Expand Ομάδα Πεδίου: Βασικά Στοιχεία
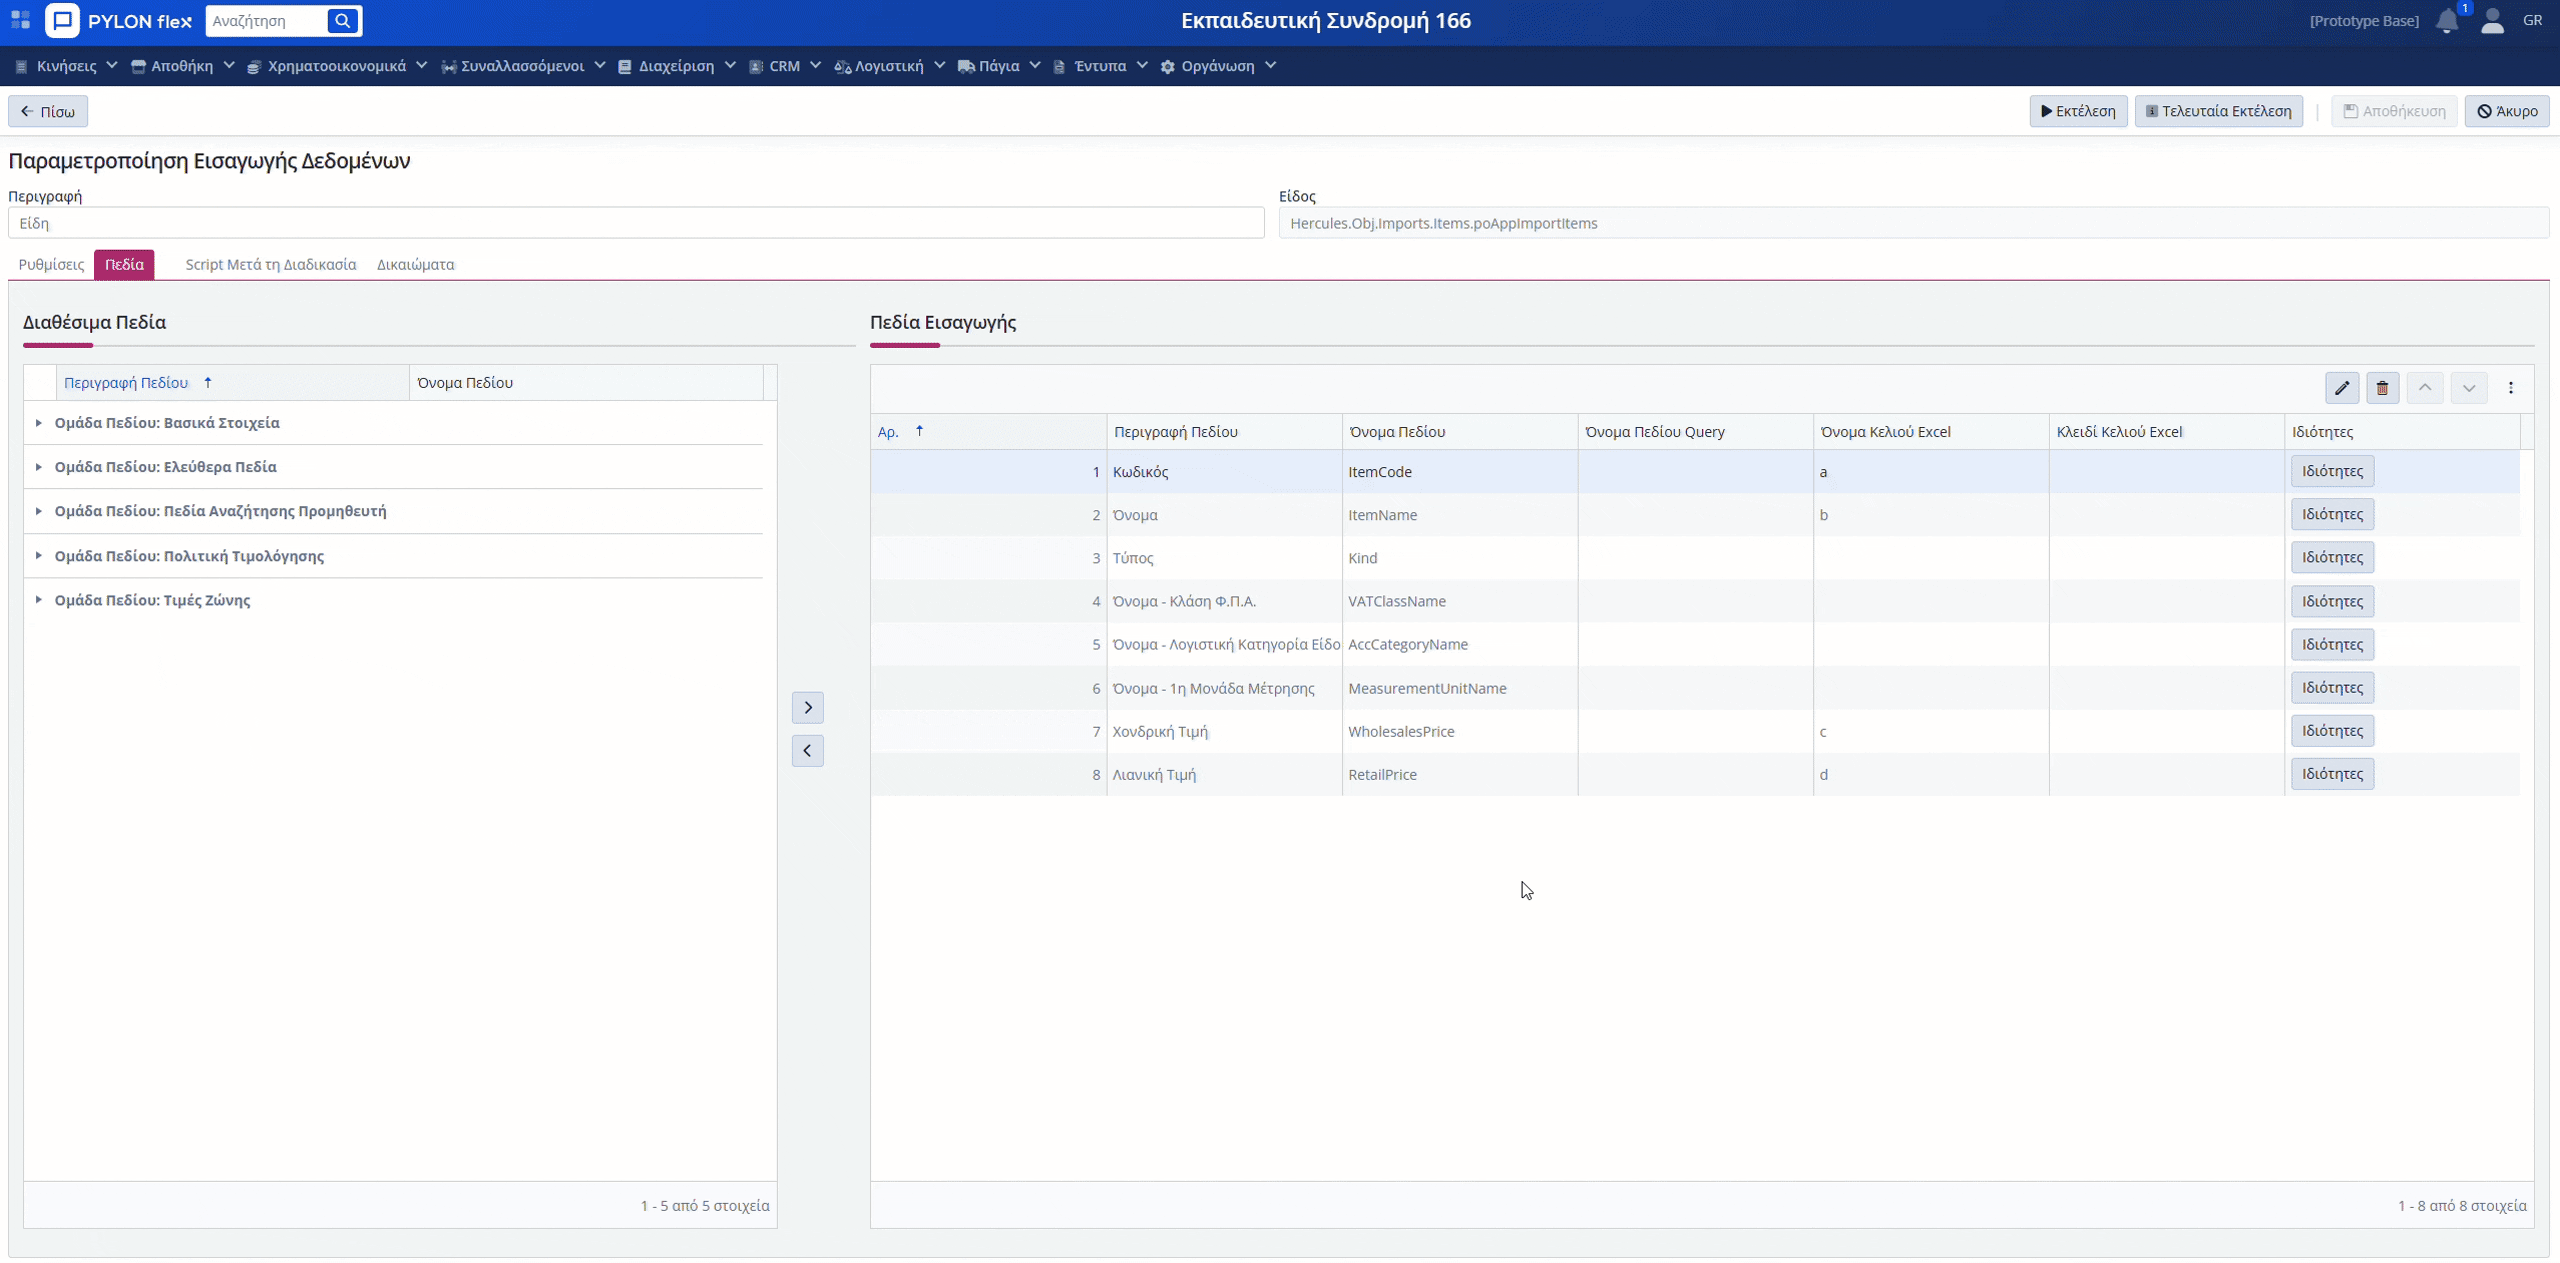 click(38, 423)
